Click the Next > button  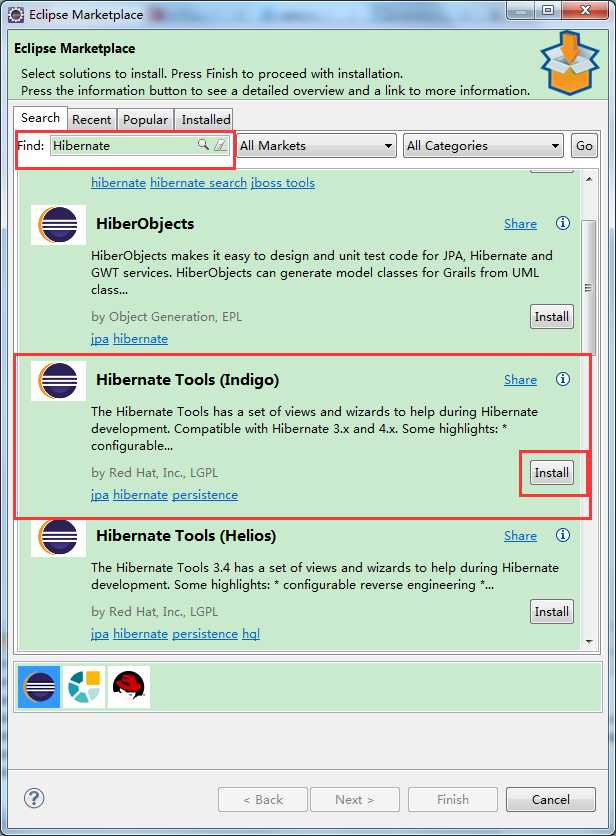(355, 799)
